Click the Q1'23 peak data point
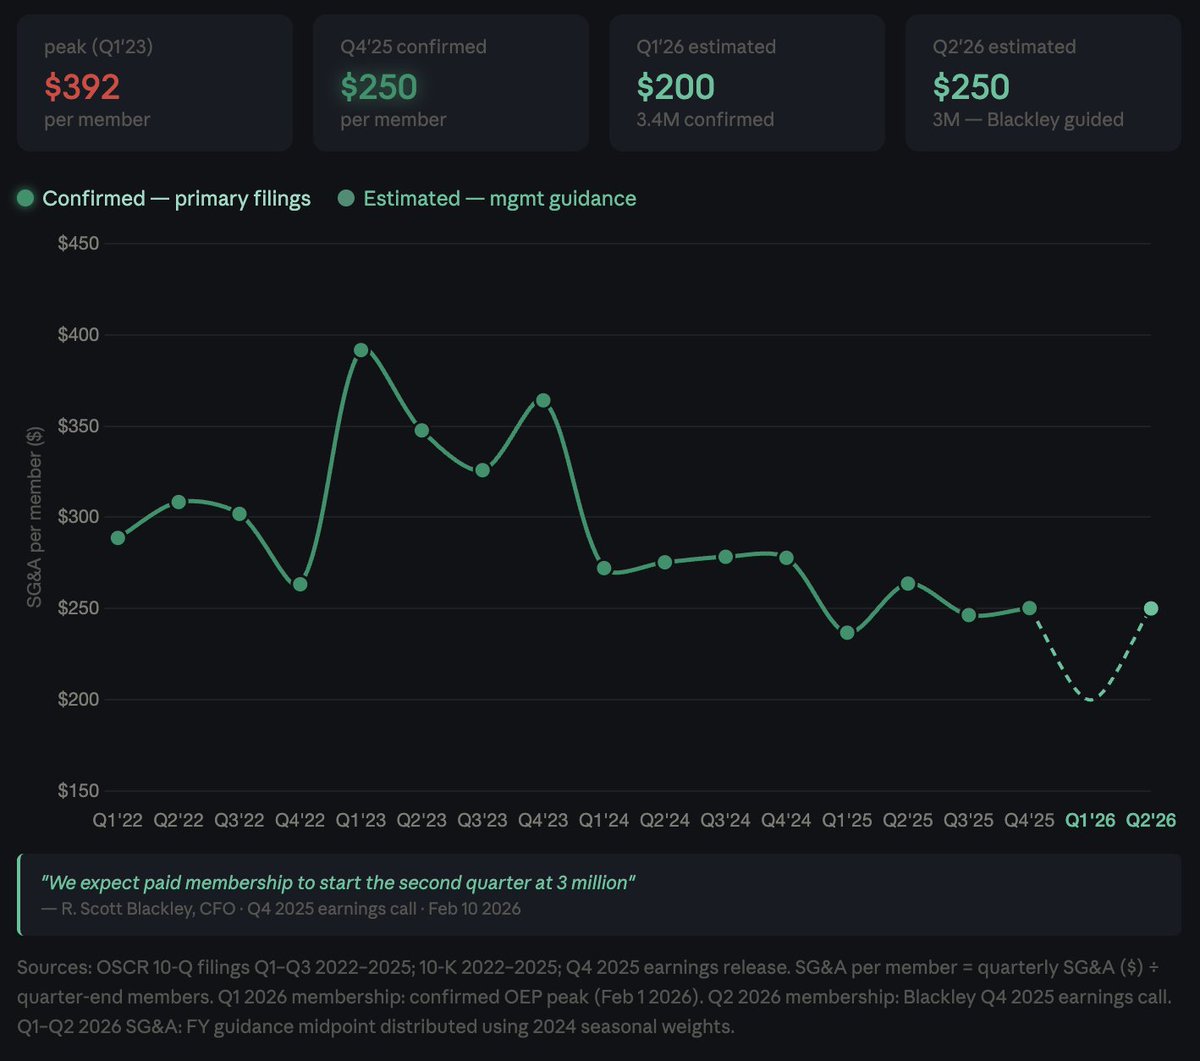The image size is (1200, 1061). 361,350
